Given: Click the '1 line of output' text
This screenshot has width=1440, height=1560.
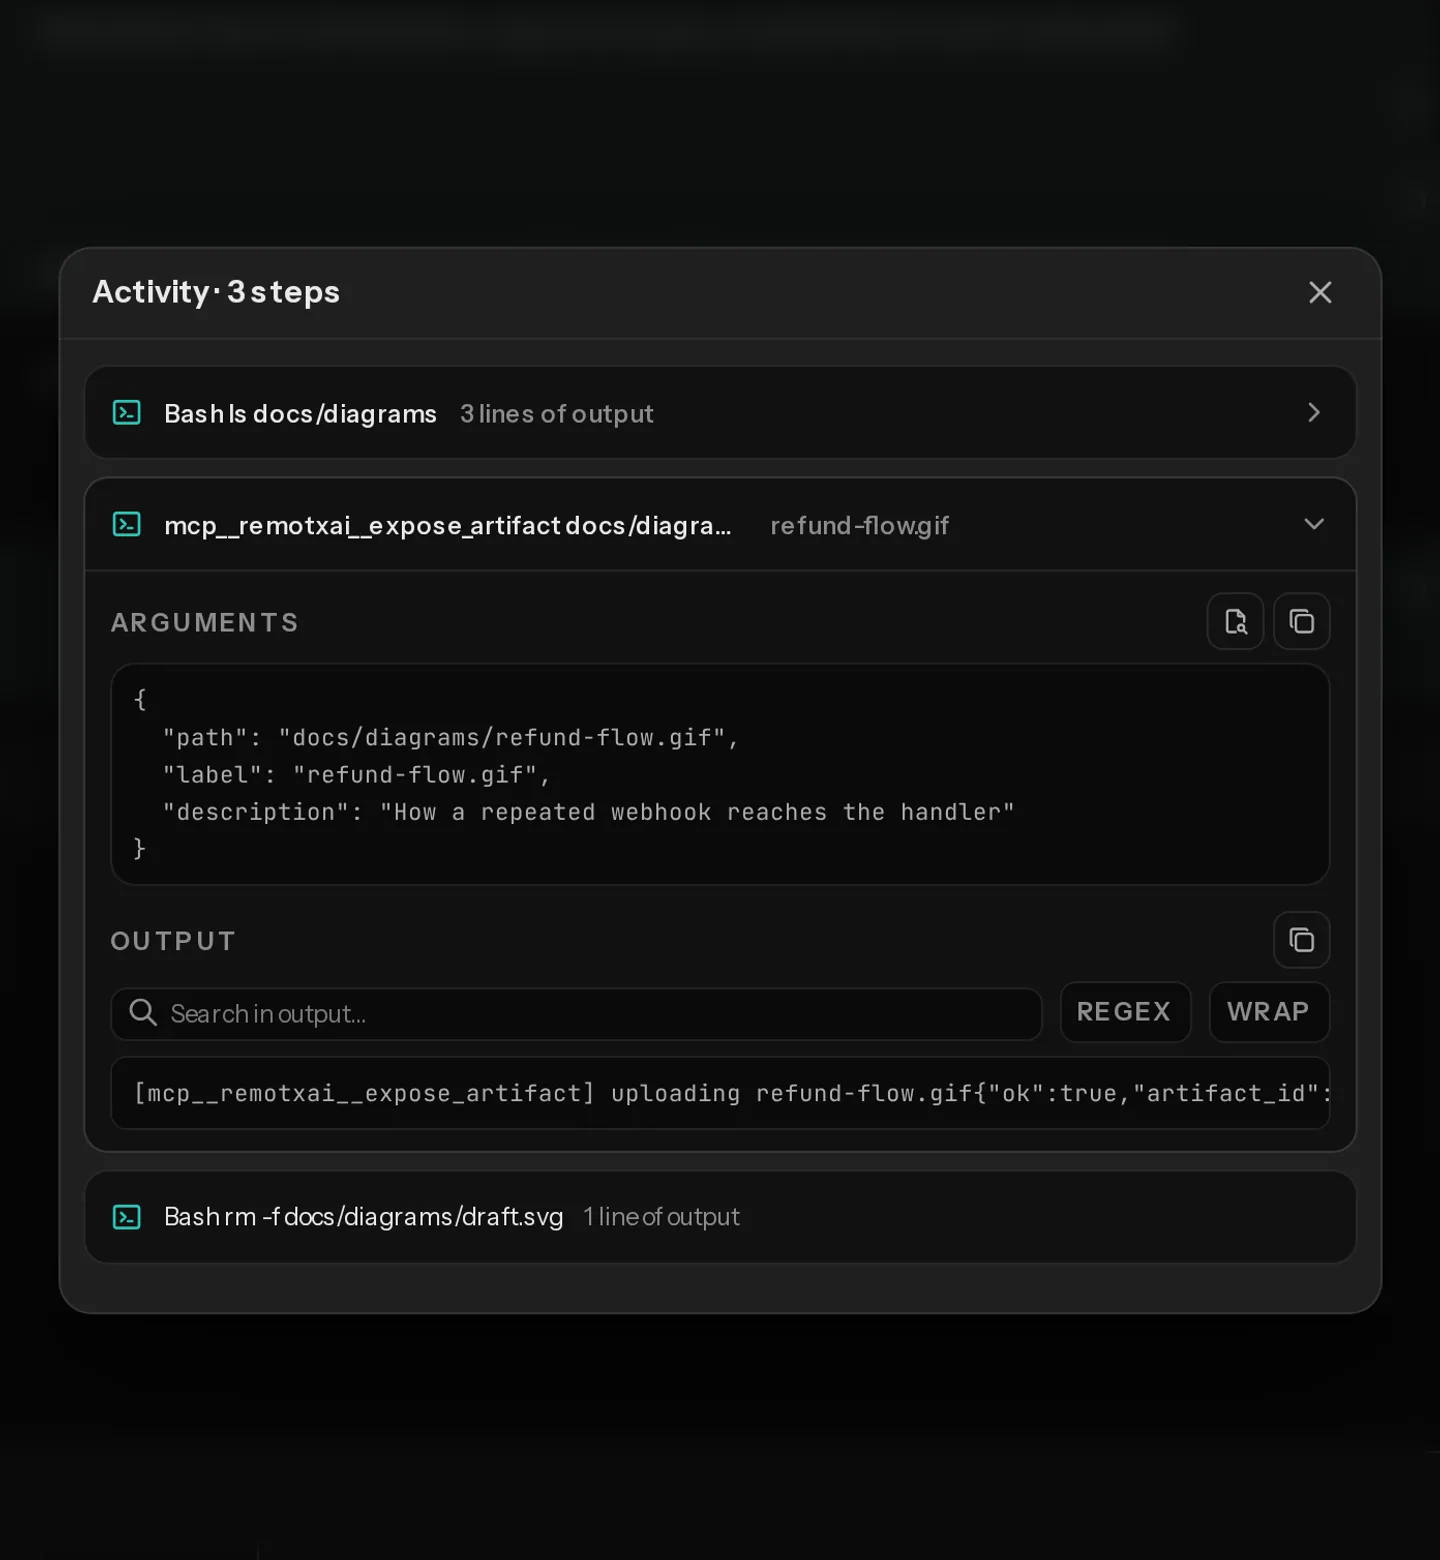Looking at the screenshot, I should pos(662,1217).
